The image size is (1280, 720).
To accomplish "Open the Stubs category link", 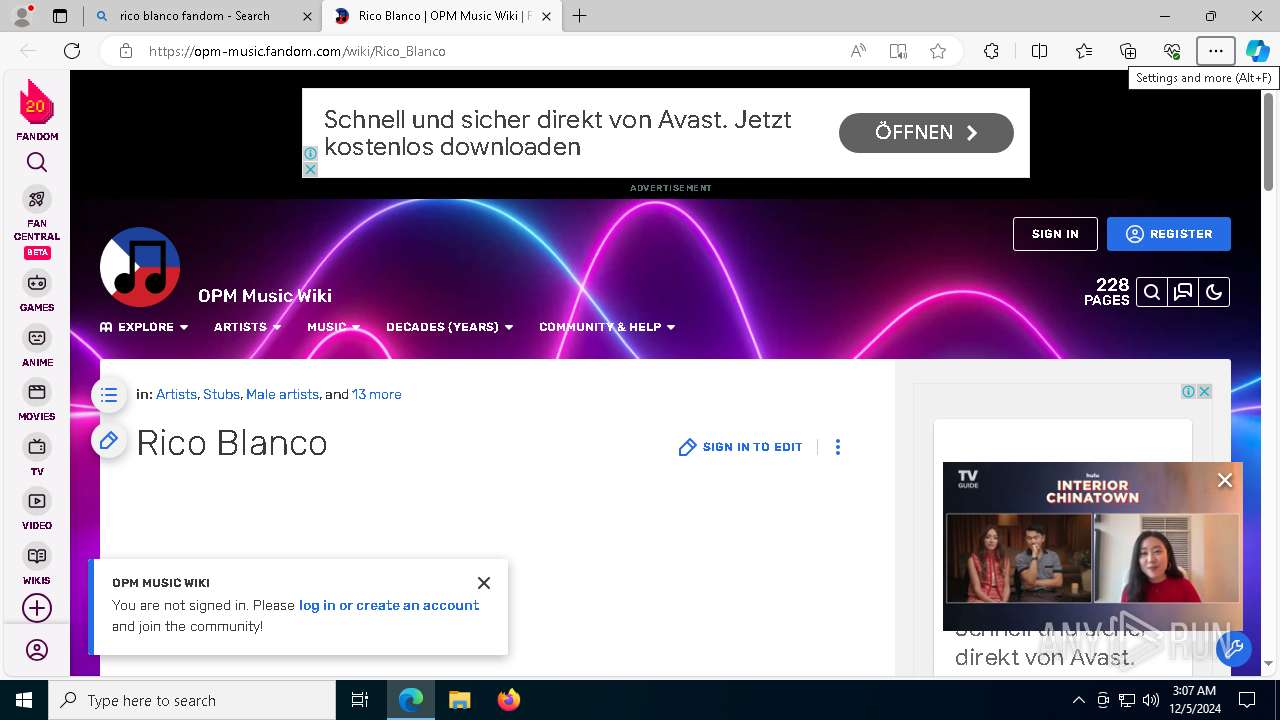I will click(x=221, y=395).
